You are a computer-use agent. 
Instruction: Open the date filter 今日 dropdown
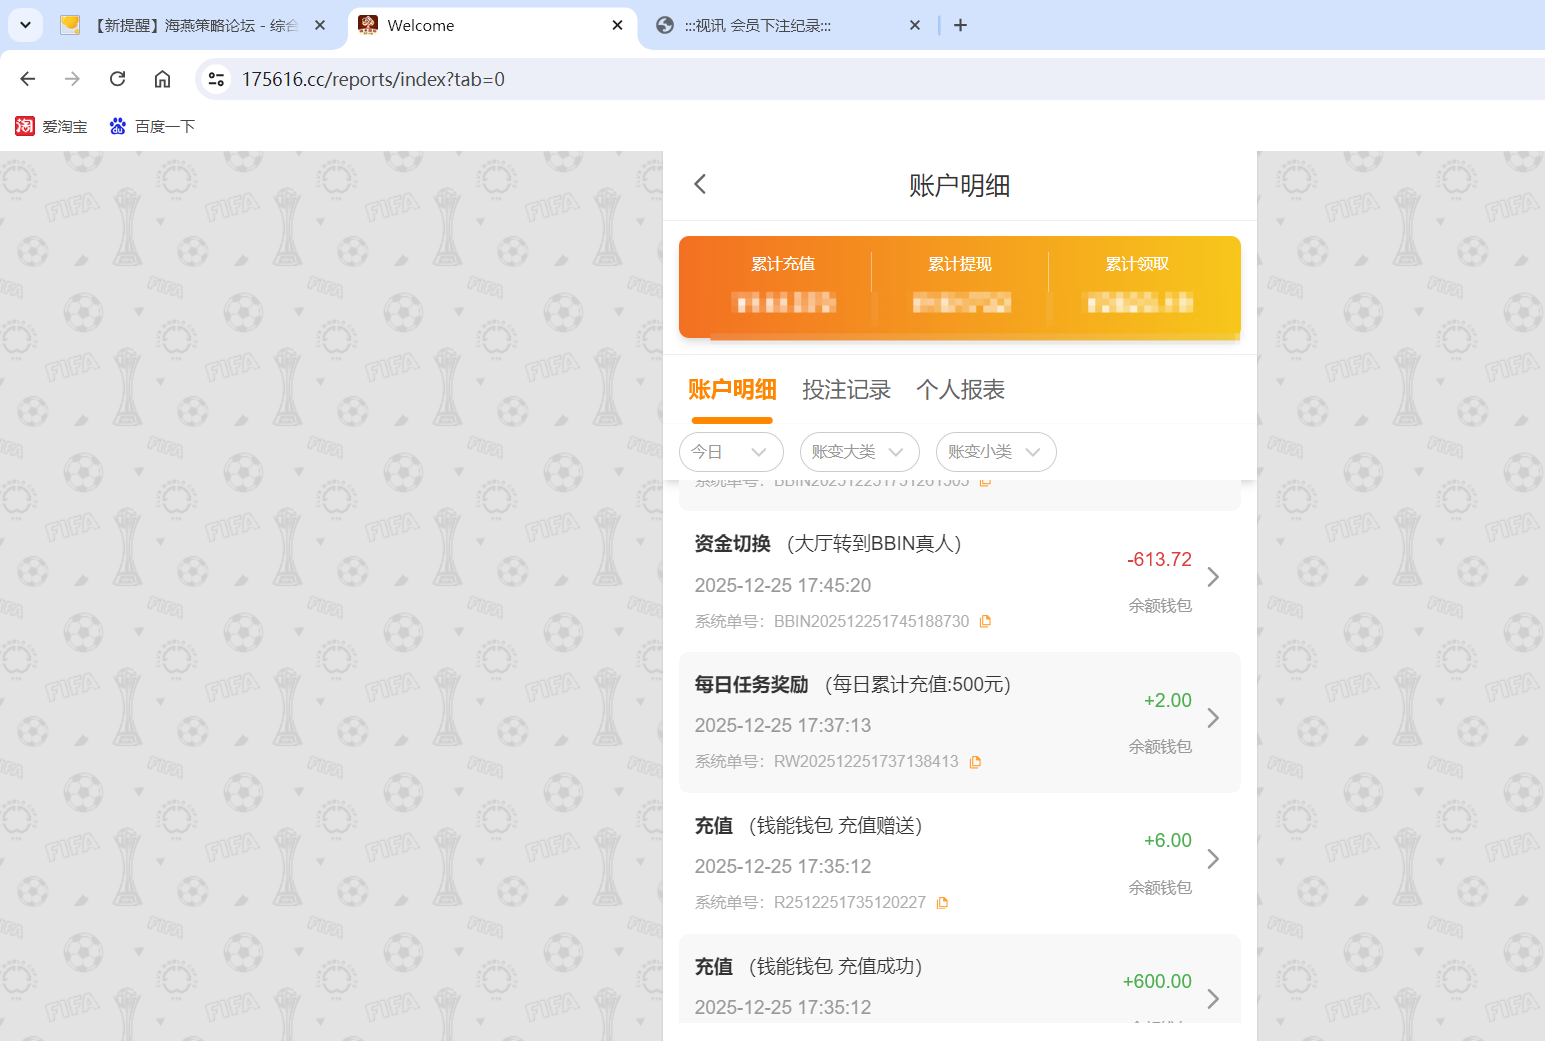(x=731, y=452)
